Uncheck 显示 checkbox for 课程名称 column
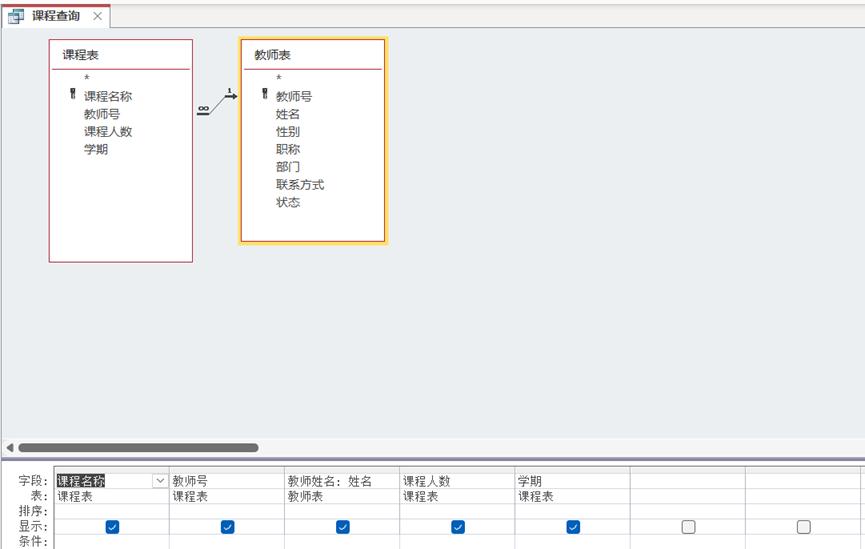Screen dimensions: 865x549 tap(112, 527)
